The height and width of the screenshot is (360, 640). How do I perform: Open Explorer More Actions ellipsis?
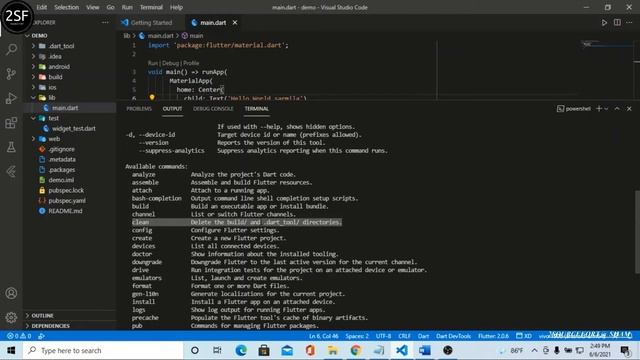tap(105, 22)
